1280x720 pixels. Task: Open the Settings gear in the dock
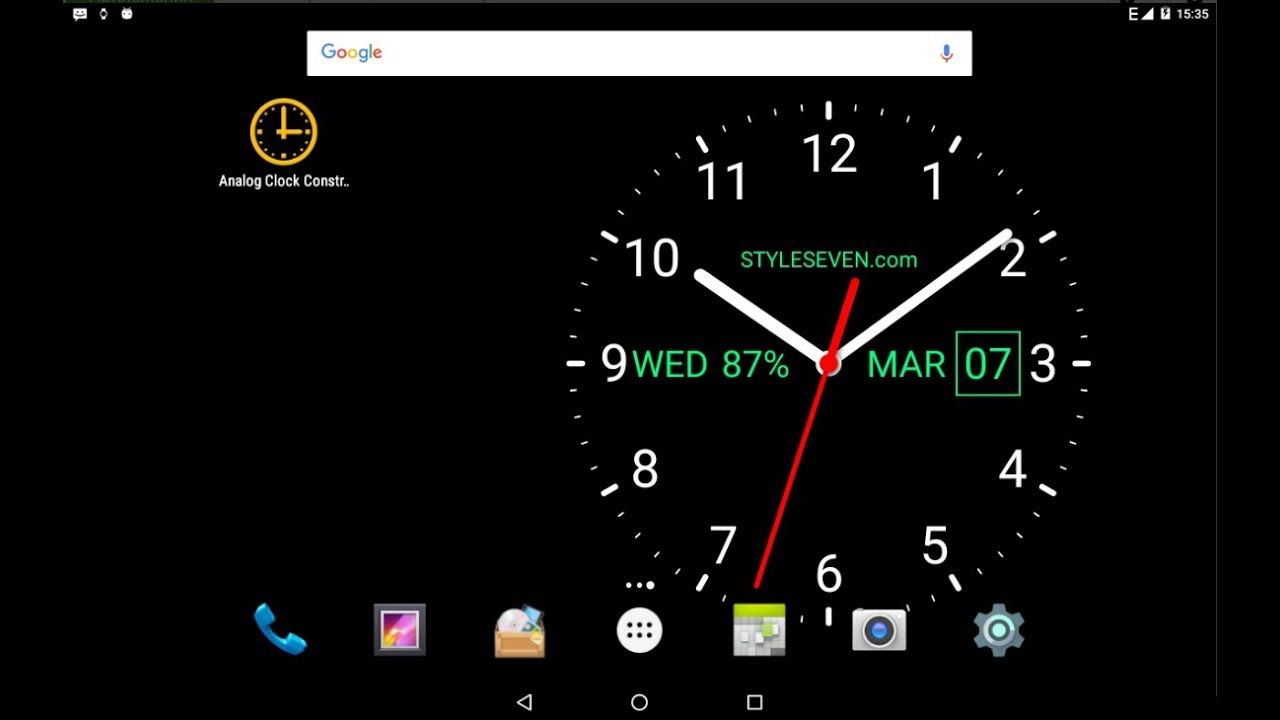tap(997, 630)
